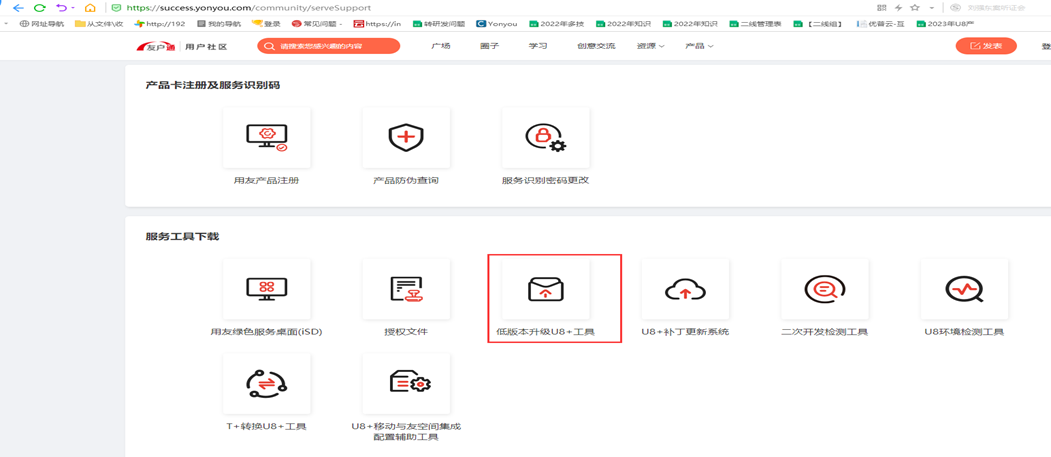Reload the page with the green refresh icon
Image resolution: width=1051 pixels, height=457 pixels.
pos(40,8)
